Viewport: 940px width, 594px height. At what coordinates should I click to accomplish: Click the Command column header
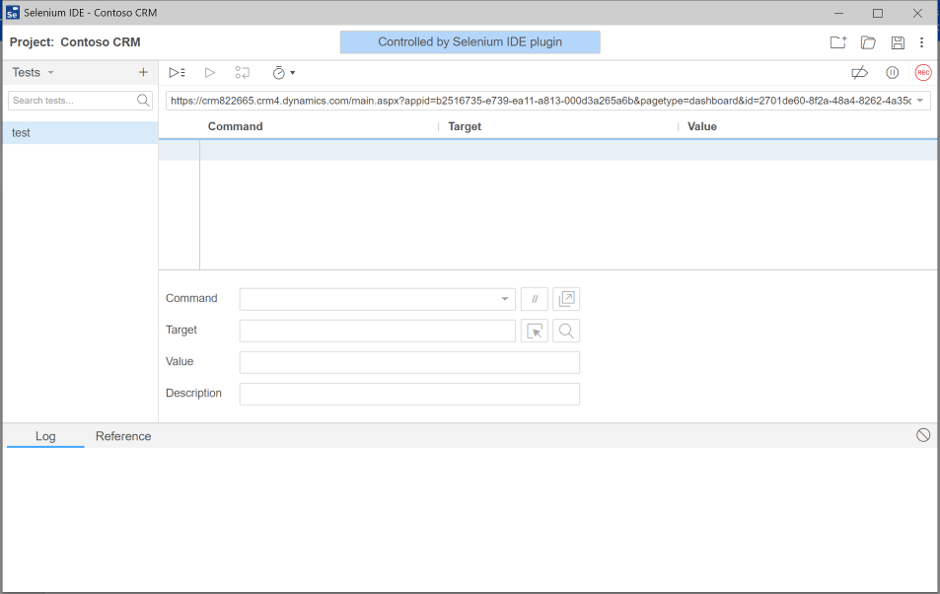tap(235, 126)
